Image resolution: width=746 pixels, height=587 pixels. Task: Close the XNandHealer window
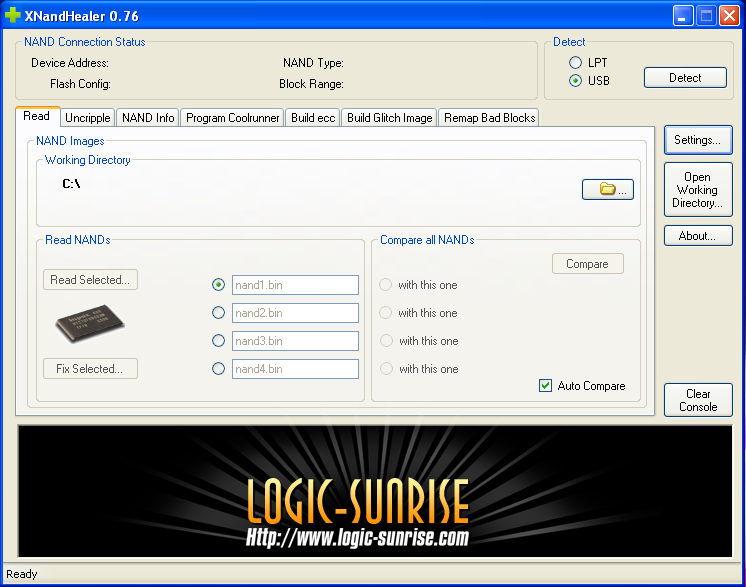(x=729, y=16)
